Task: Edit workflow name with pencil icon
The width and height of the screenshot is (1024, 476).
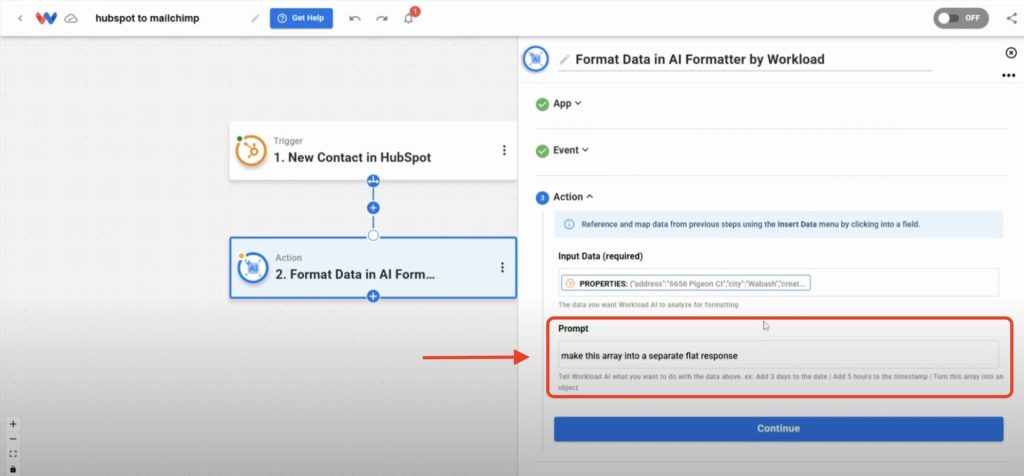Action: pos(255,18)
